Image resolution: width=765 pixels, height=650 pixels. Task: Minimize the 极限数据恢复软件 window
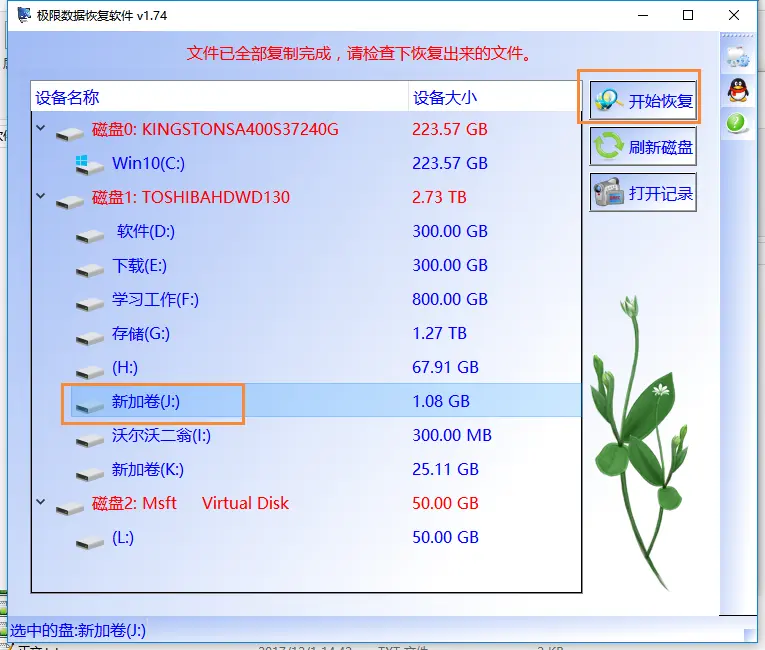click(x=643, y=16)
